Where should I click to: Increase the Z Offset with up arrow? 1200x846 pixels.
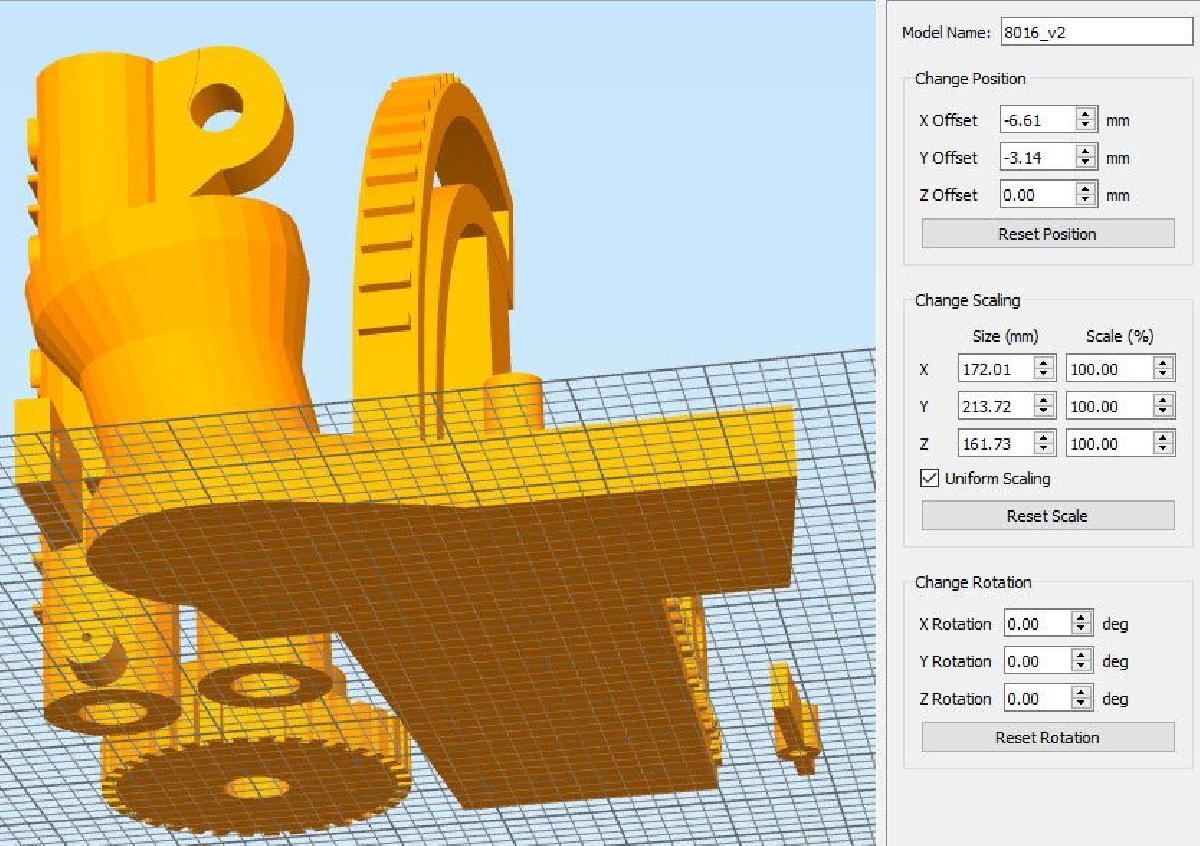click(x=1087, y=189)
